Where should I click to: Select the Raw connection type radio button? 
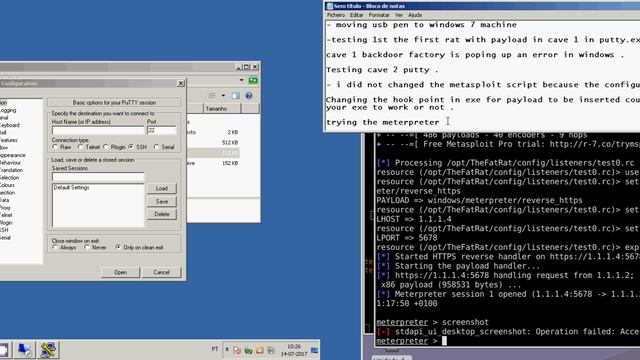pyautogui.click(x=55, y=147)
